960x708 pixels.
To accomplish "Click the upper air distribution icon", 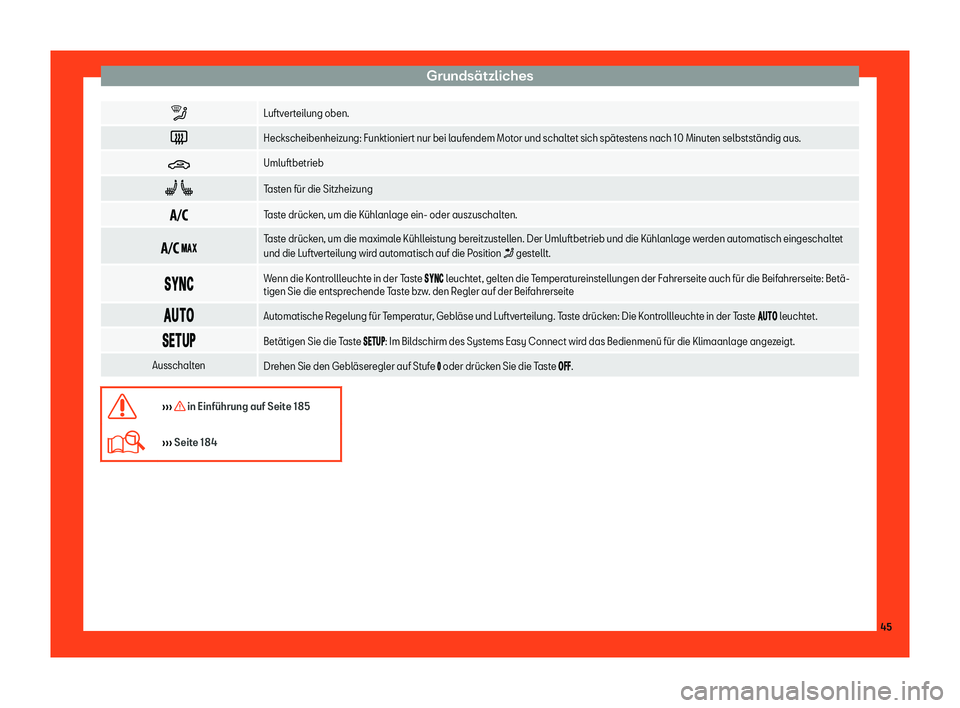I will click(x=179, y=113).
